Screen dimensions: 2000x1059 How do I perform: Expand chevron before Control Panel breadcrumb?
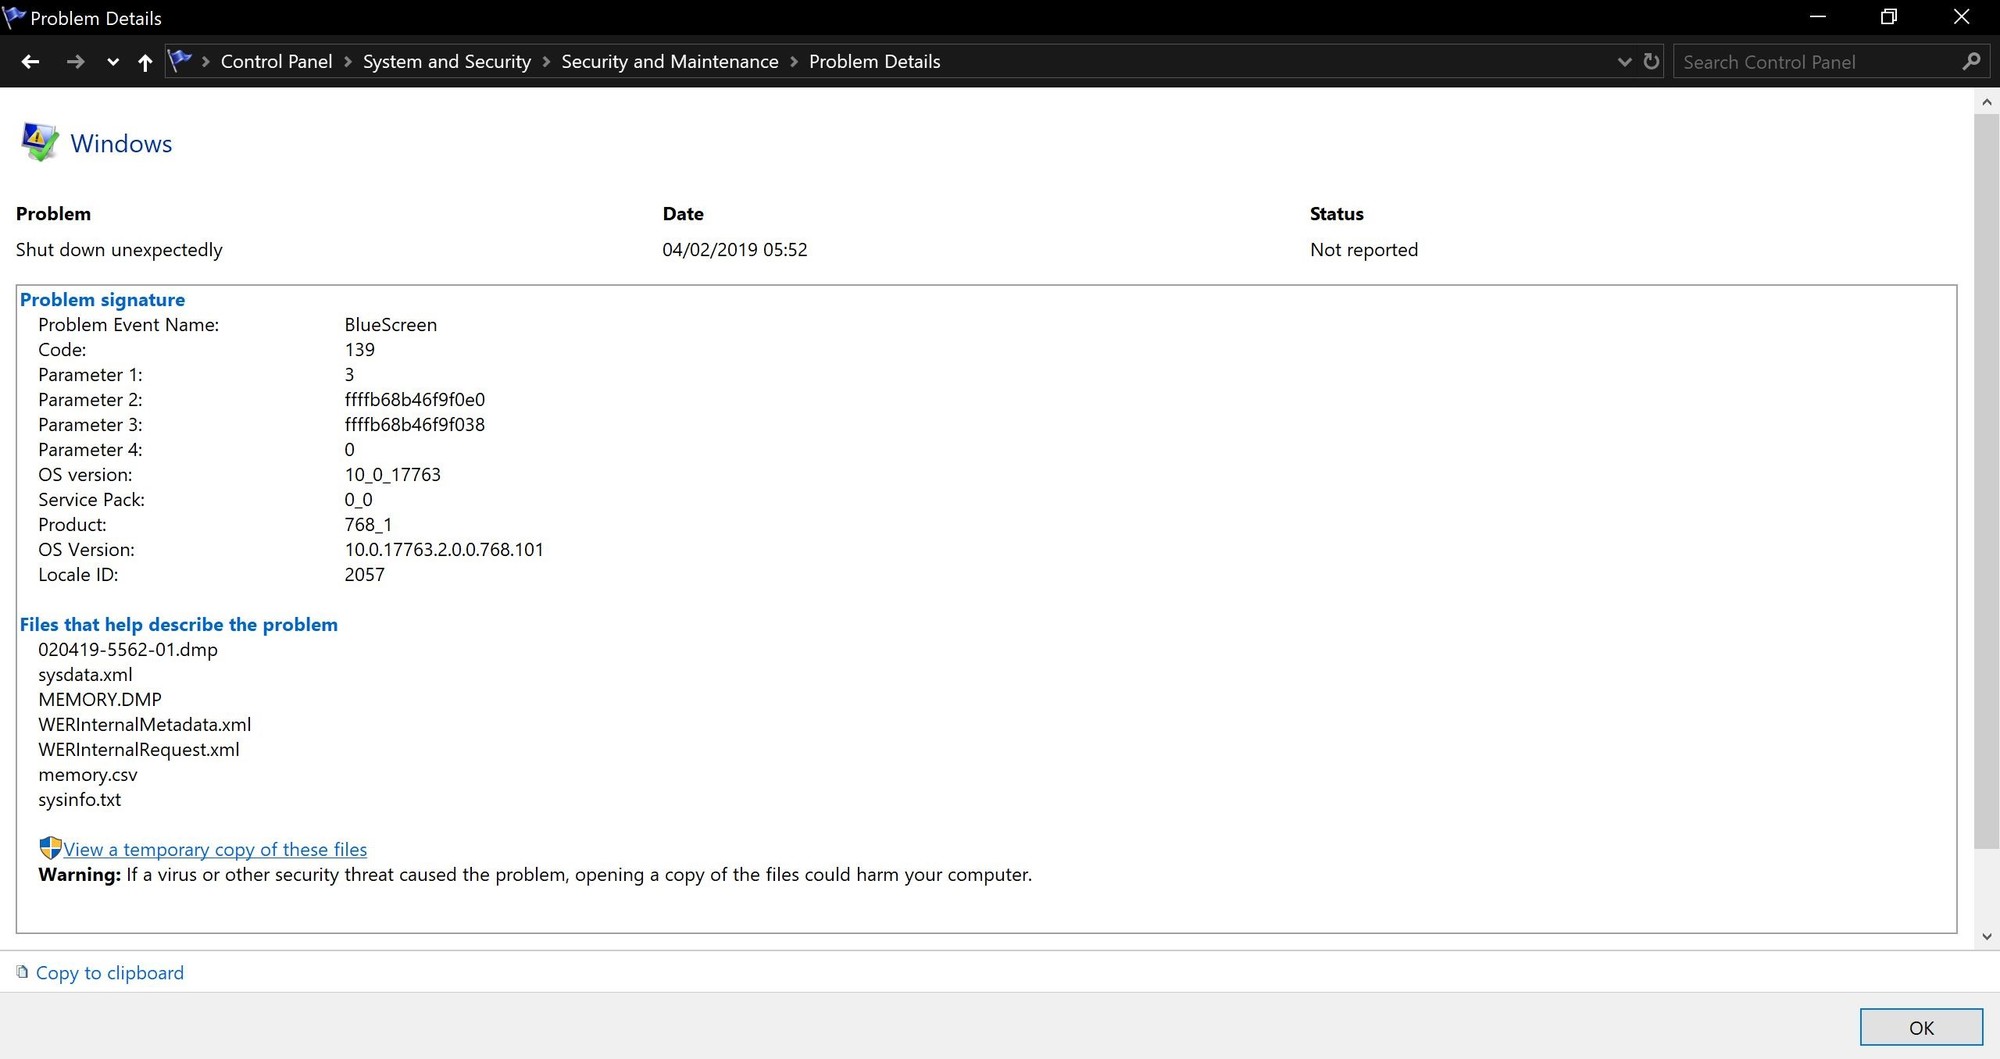(x=206, y=62)
